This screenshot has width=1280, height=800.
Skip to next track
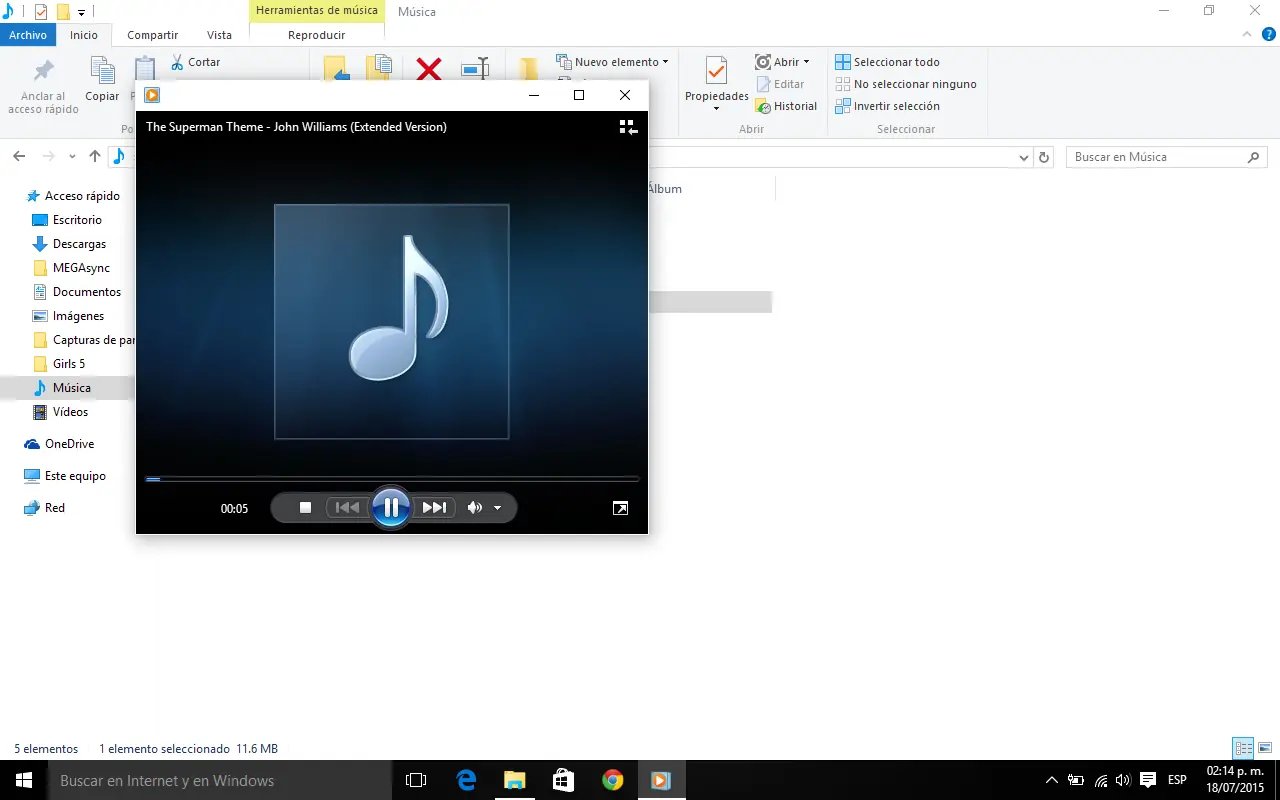pos(434,508)
